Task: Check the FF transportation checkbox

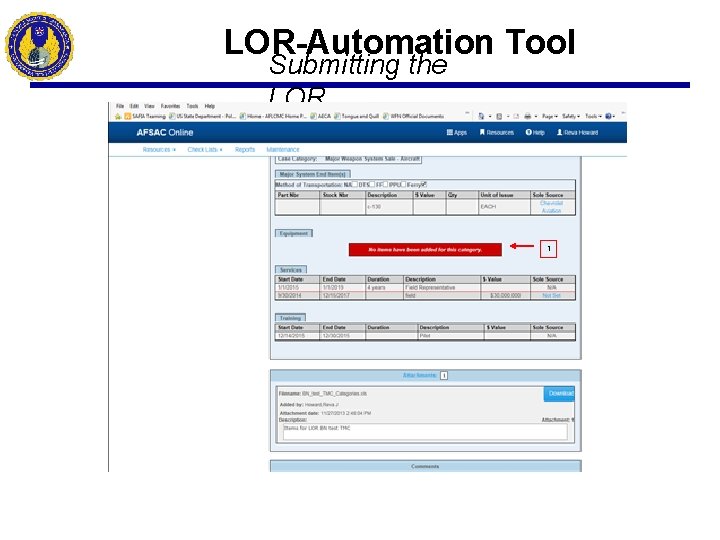Action: 385,184
